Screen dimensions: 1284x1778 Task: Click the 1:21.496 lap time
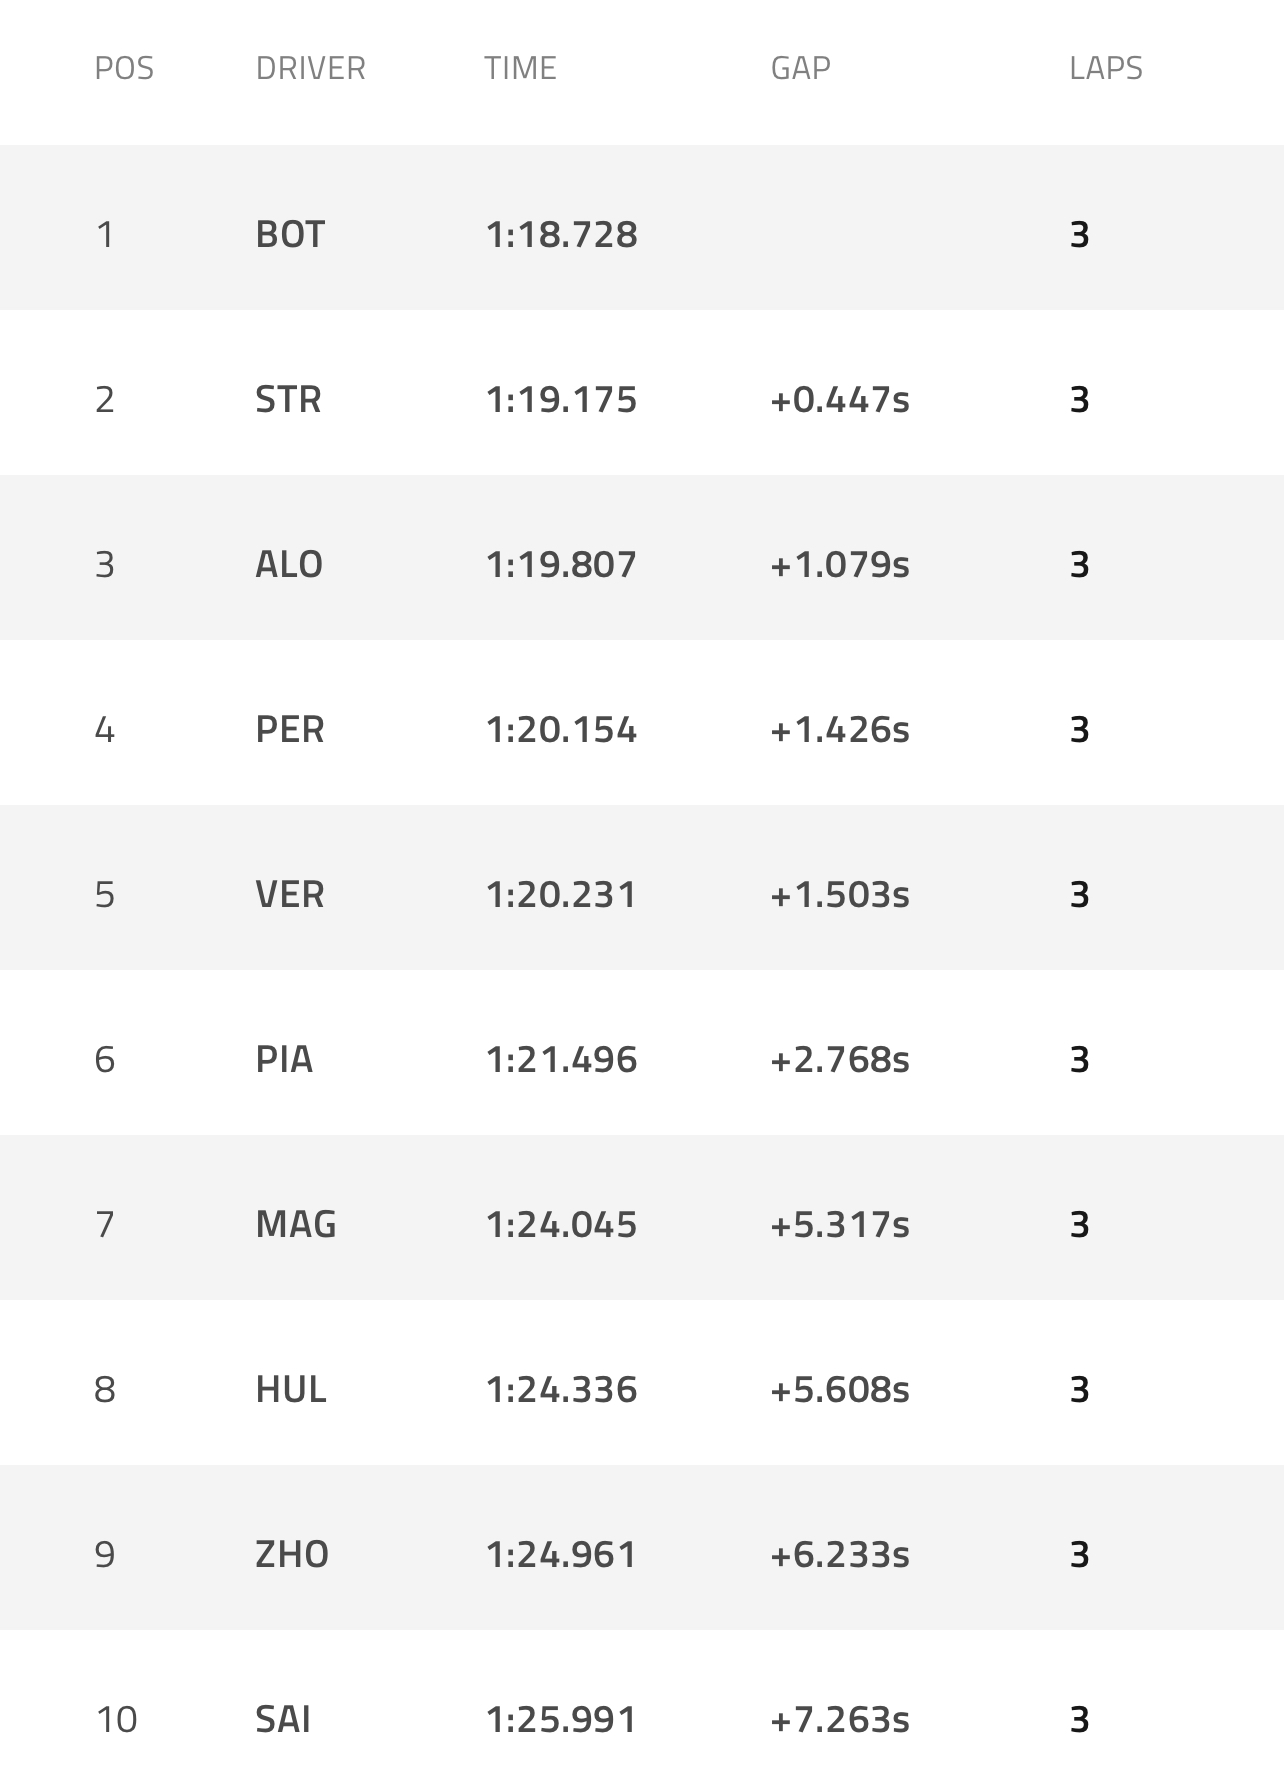(561, 1060)
